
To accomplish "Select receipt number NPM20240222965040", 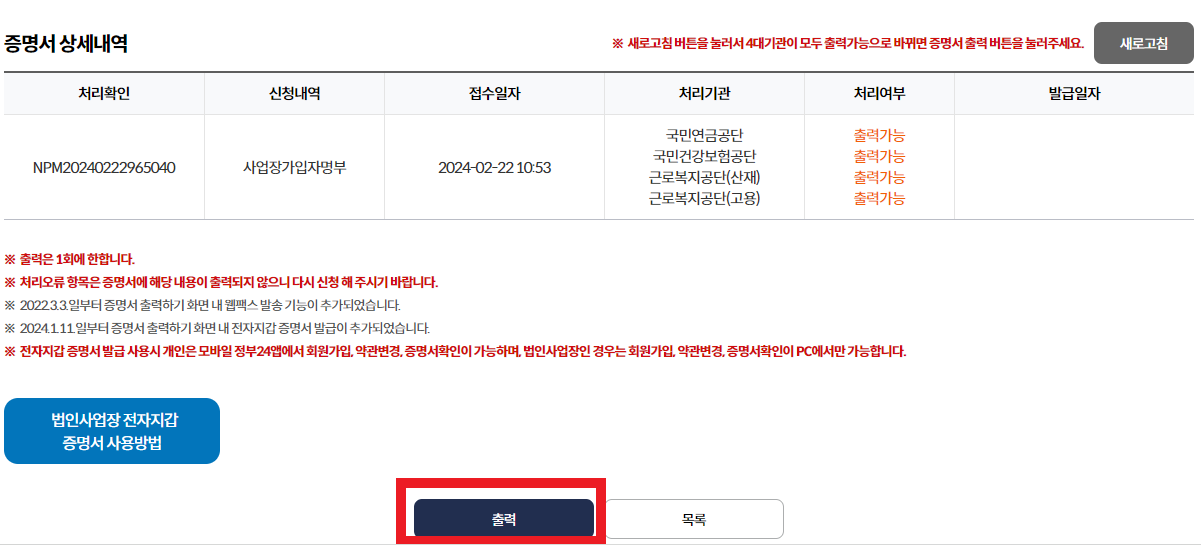I will click(104, 167).
